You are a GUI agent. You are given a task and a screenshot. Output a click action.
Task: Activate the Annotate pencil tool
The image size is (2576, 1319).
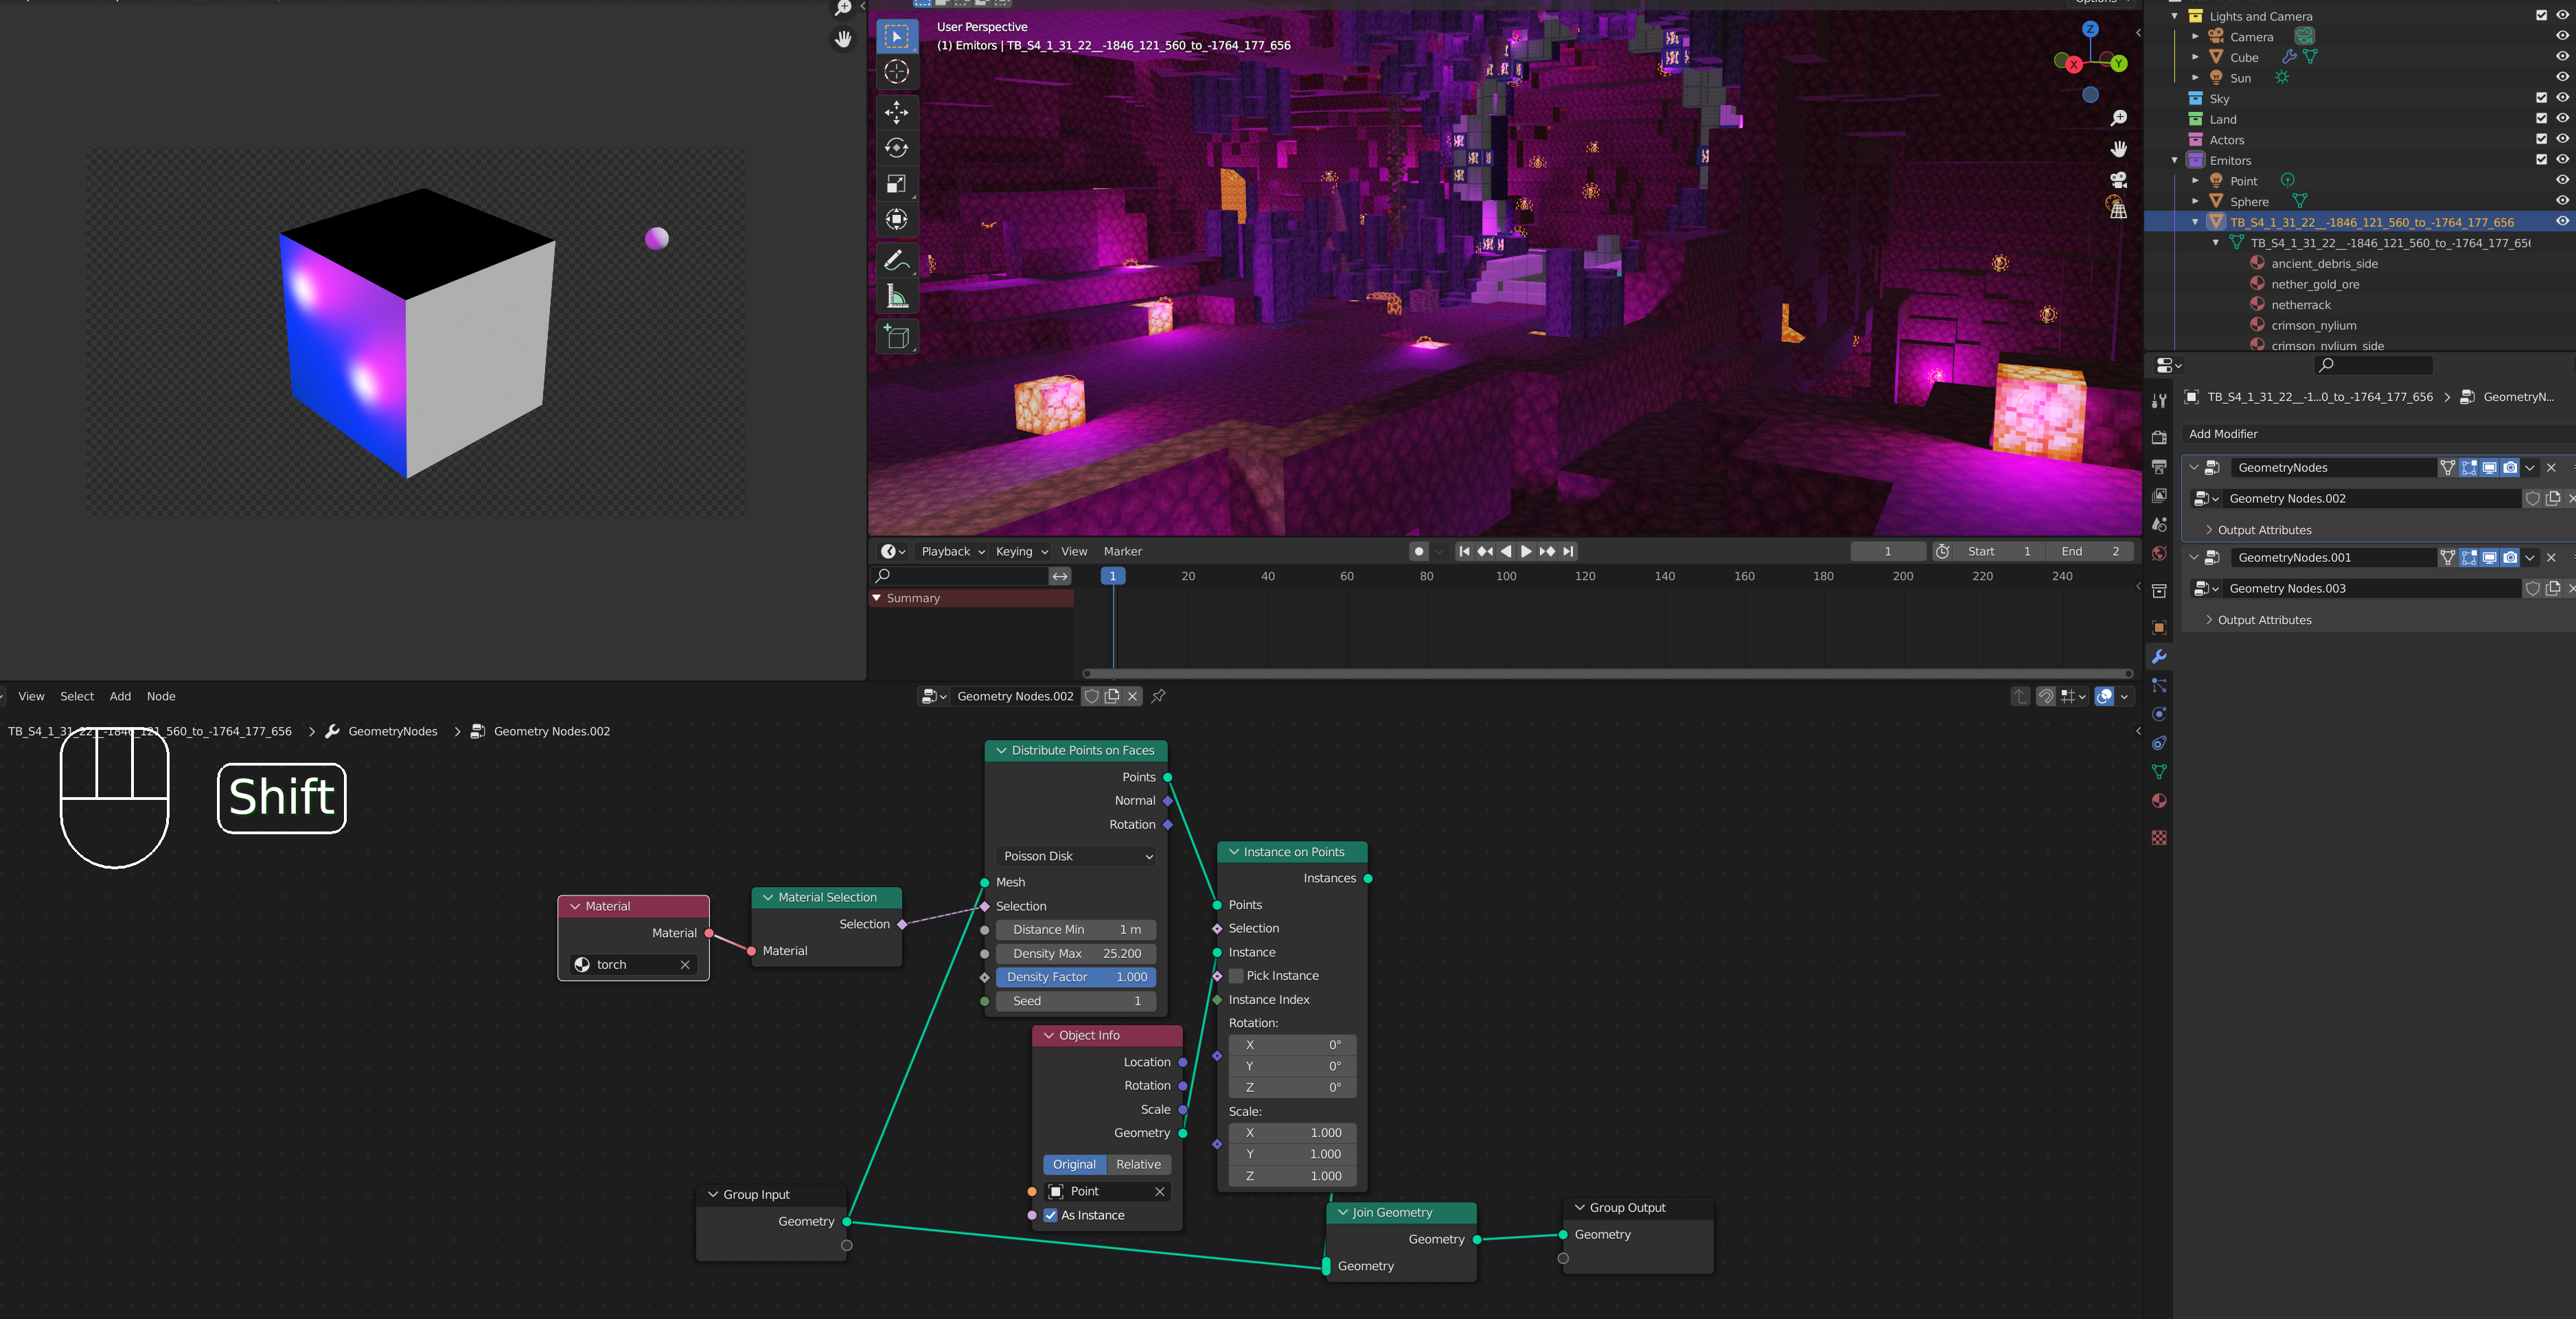click(896, 260)
